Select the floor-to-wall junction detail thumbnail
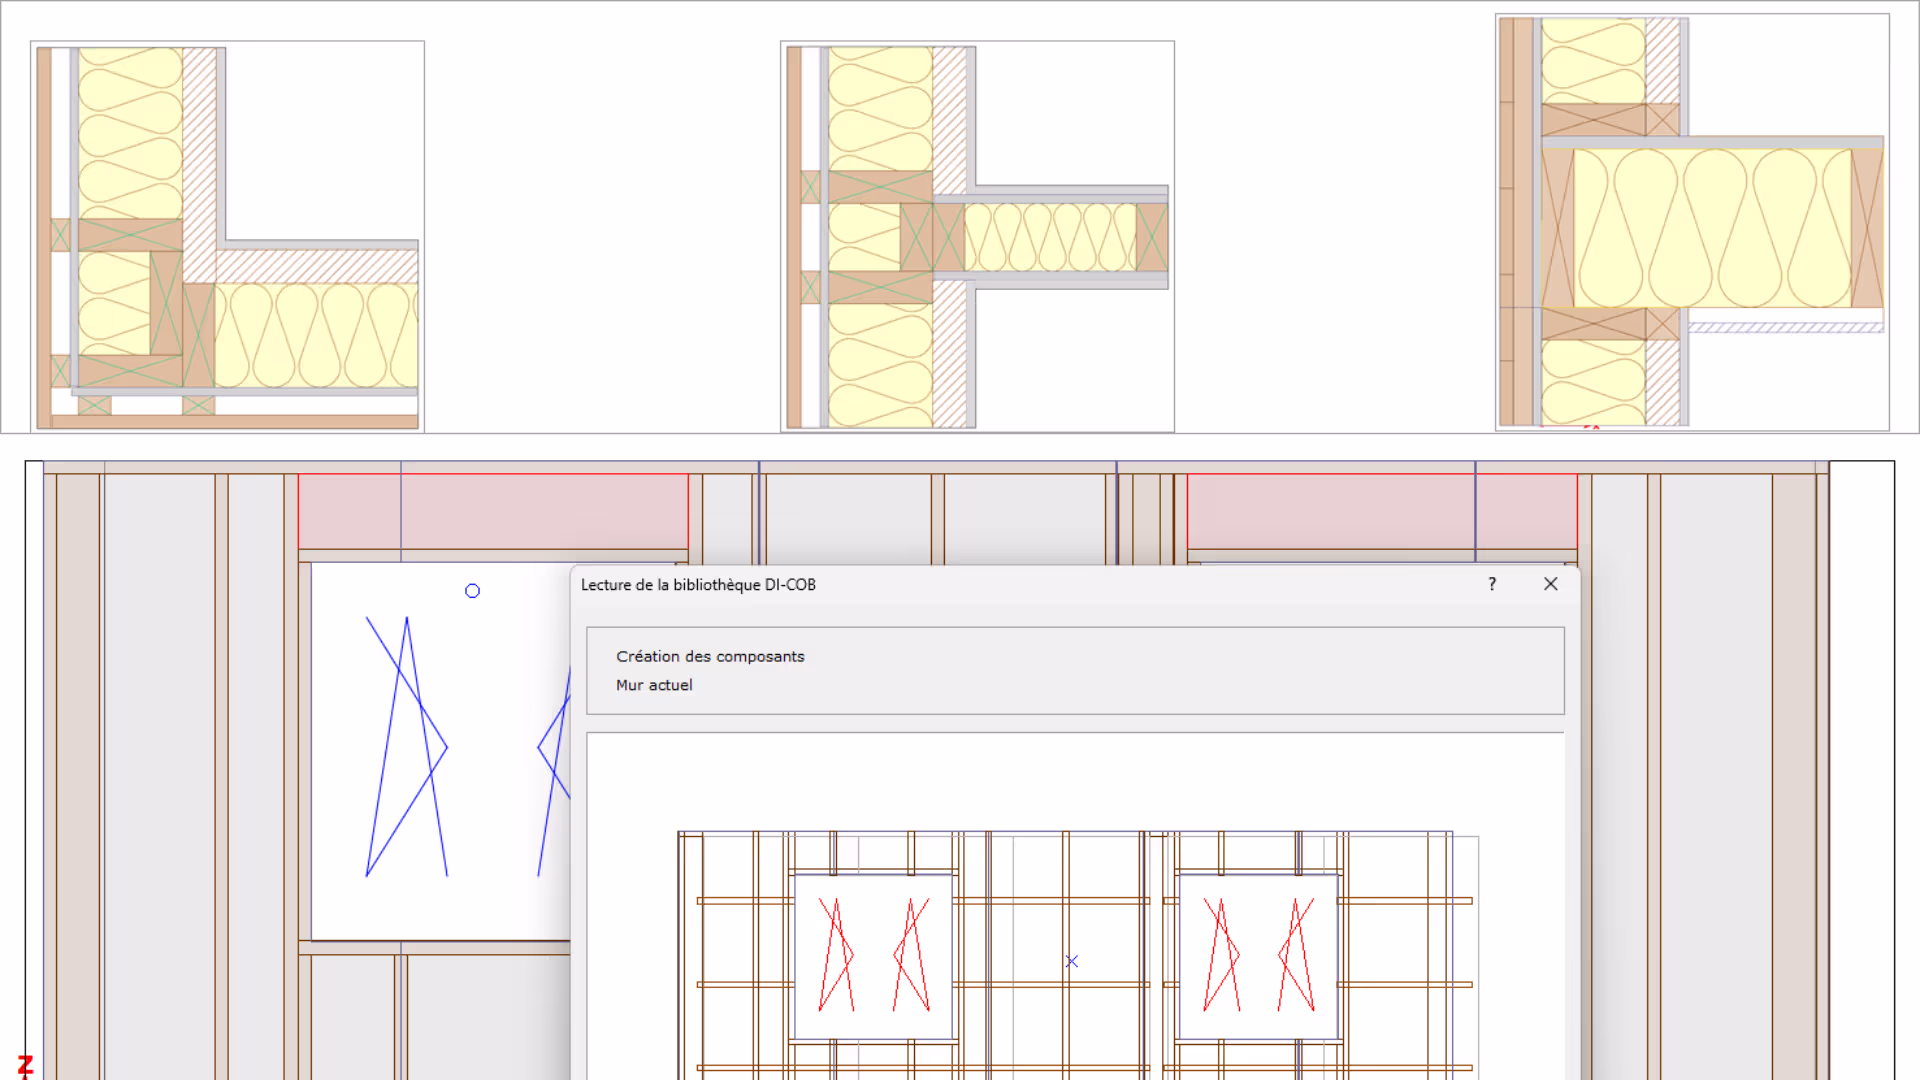Image resolution: width=1920 pixels, height=1080 pixels. pyautogui.click(x=1692, y=222)
